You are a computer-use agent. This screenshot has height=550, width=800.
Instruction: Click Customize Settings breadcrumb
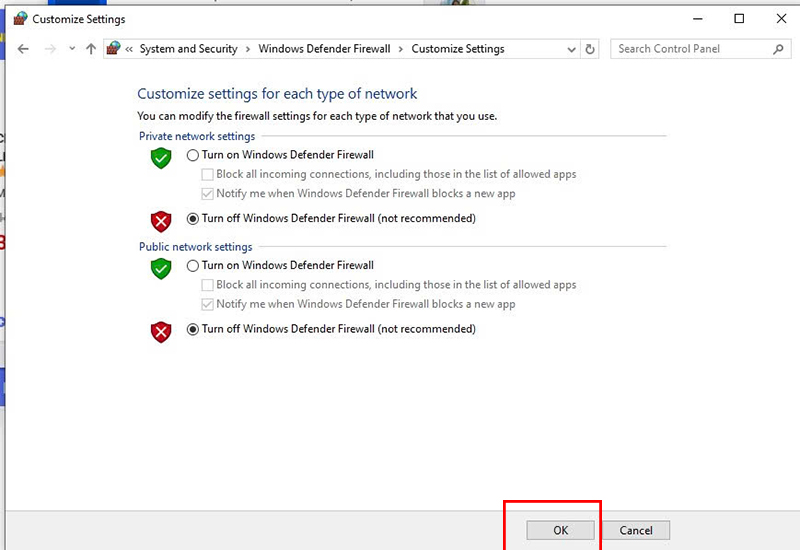click(x=458, y=49)
